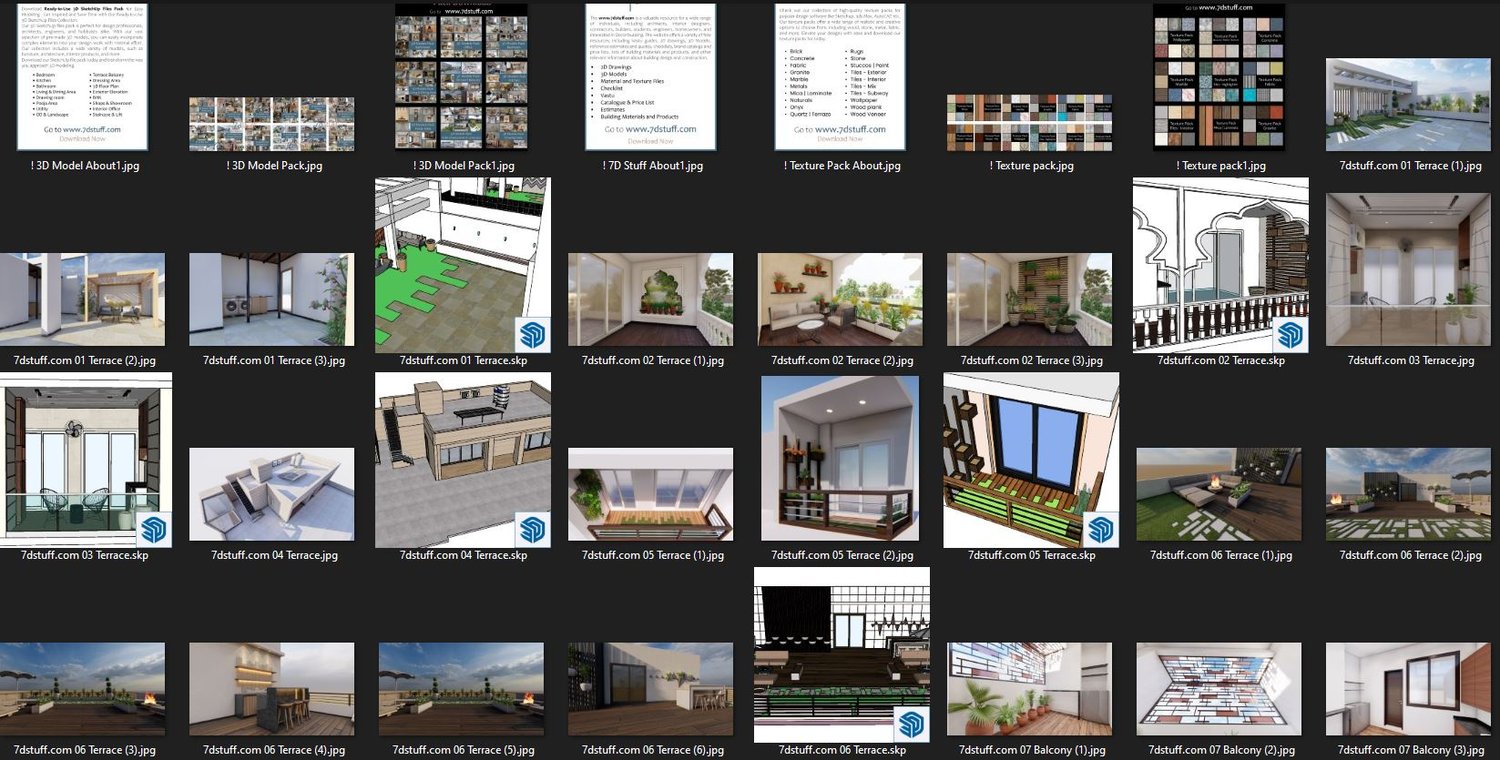The height and width of the screenshot is (760, 1500).
Task: Select the 06 Terrace (3).jpg thumbnail image
Action: tap(82, 690)
